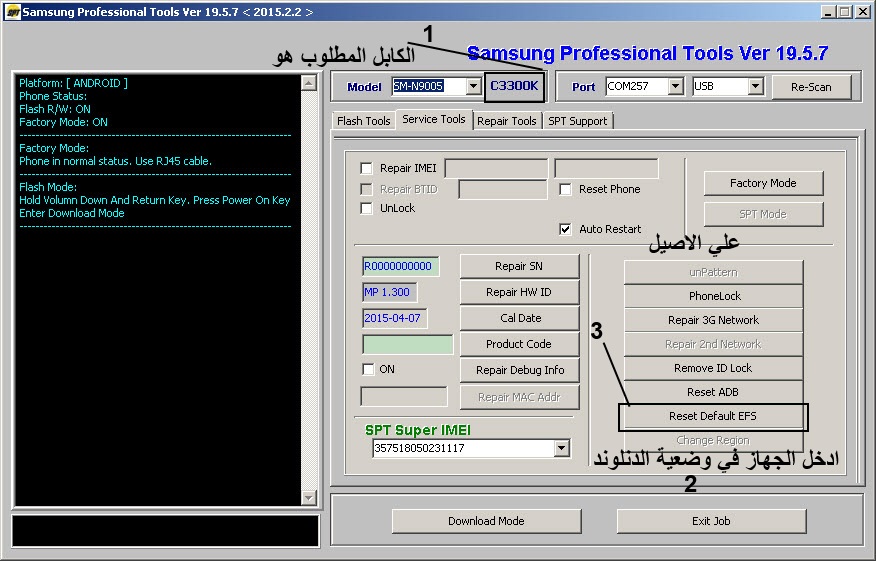Click the black status box below log
The image size is (876, 561).
[165, 530]
